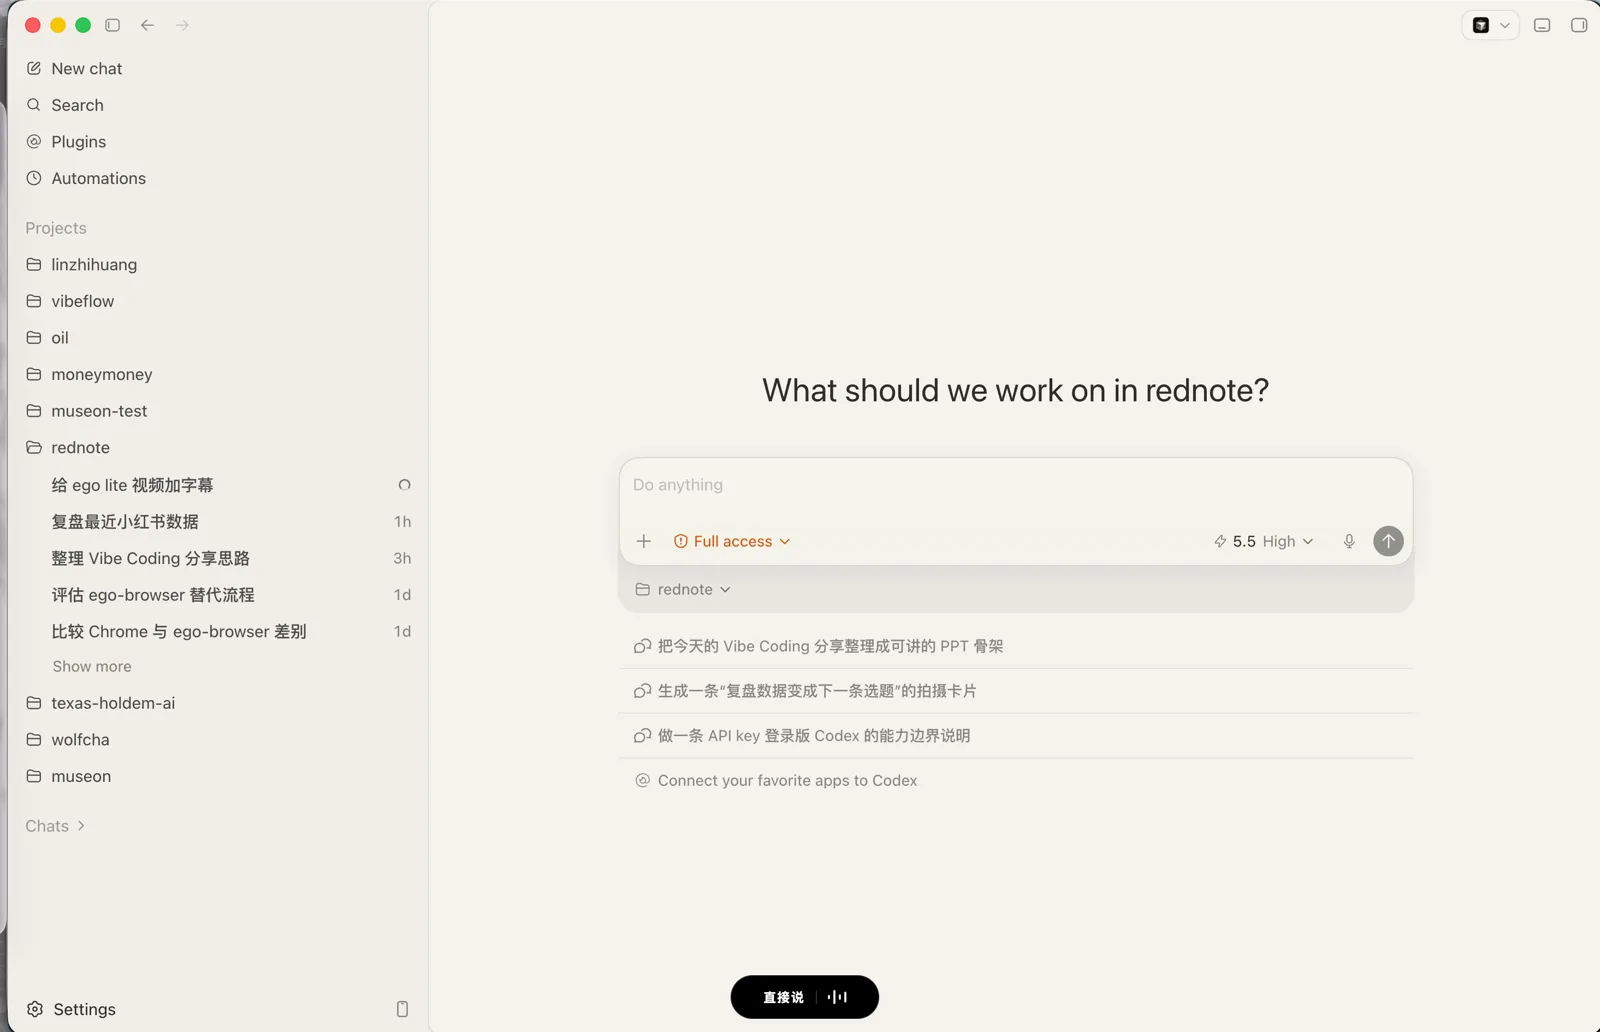1600x1032 pixels.
Task: Click the plug icon by Connect your favorite apps
Action: (x=643, y=780)
